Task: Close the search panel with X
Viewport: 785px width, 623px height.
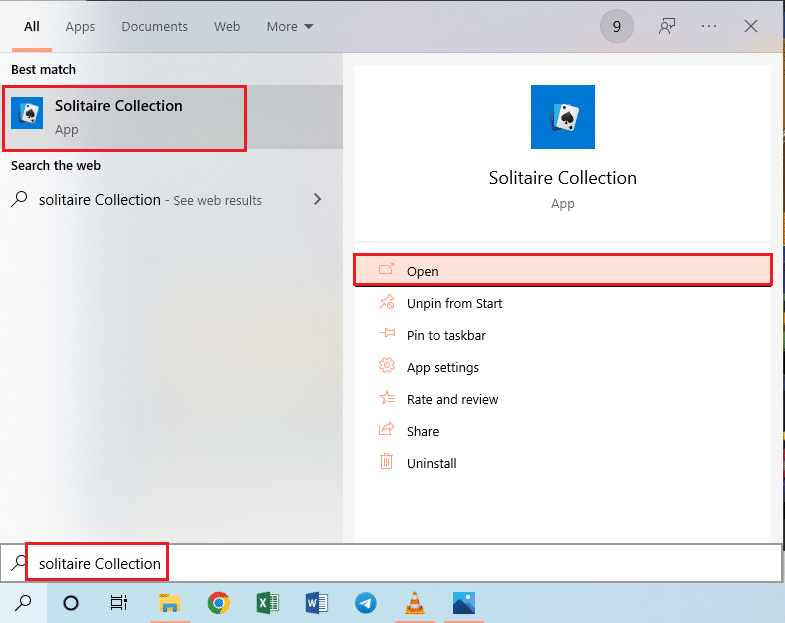Action: pos(750,26)
